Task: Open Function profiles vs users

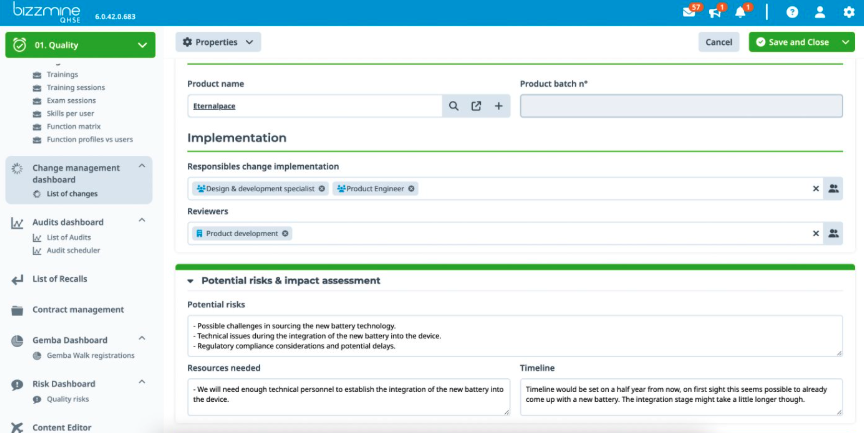Action: click(89, 139)
